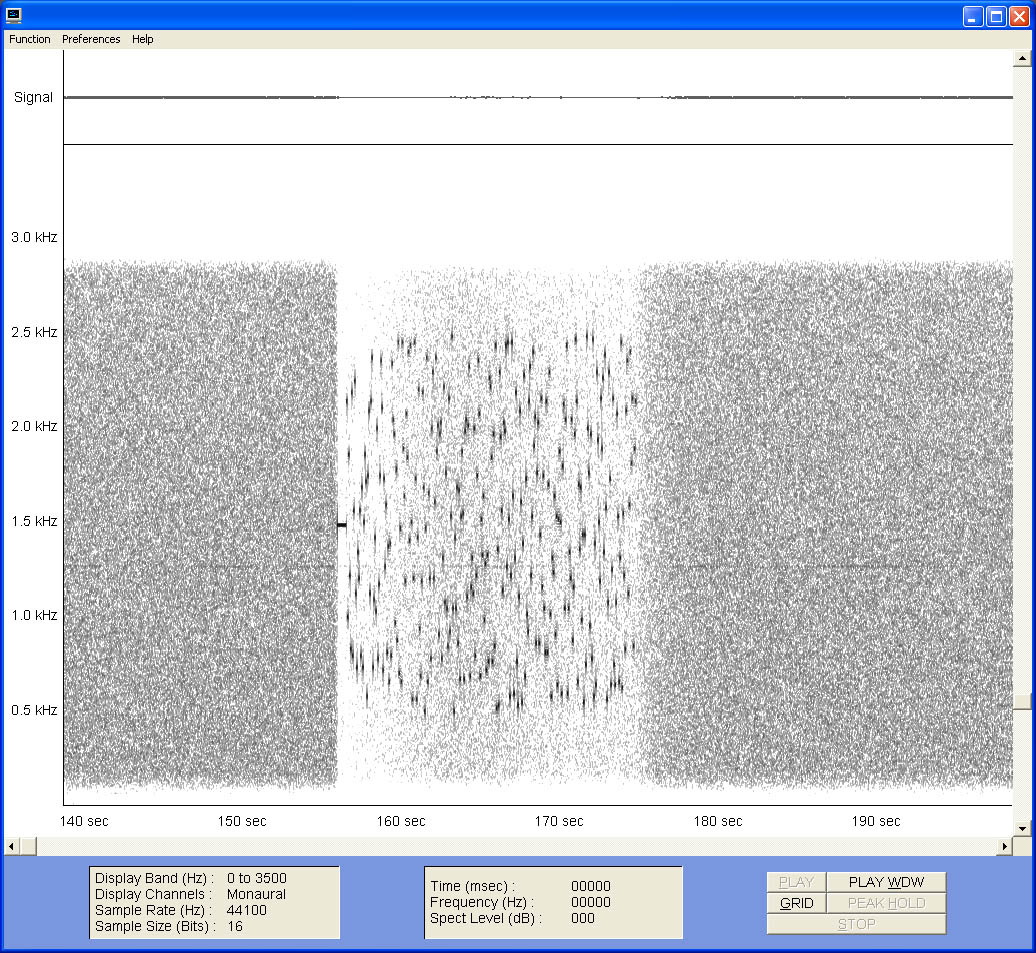Click the PEAK HOLD button

point(886,903)
